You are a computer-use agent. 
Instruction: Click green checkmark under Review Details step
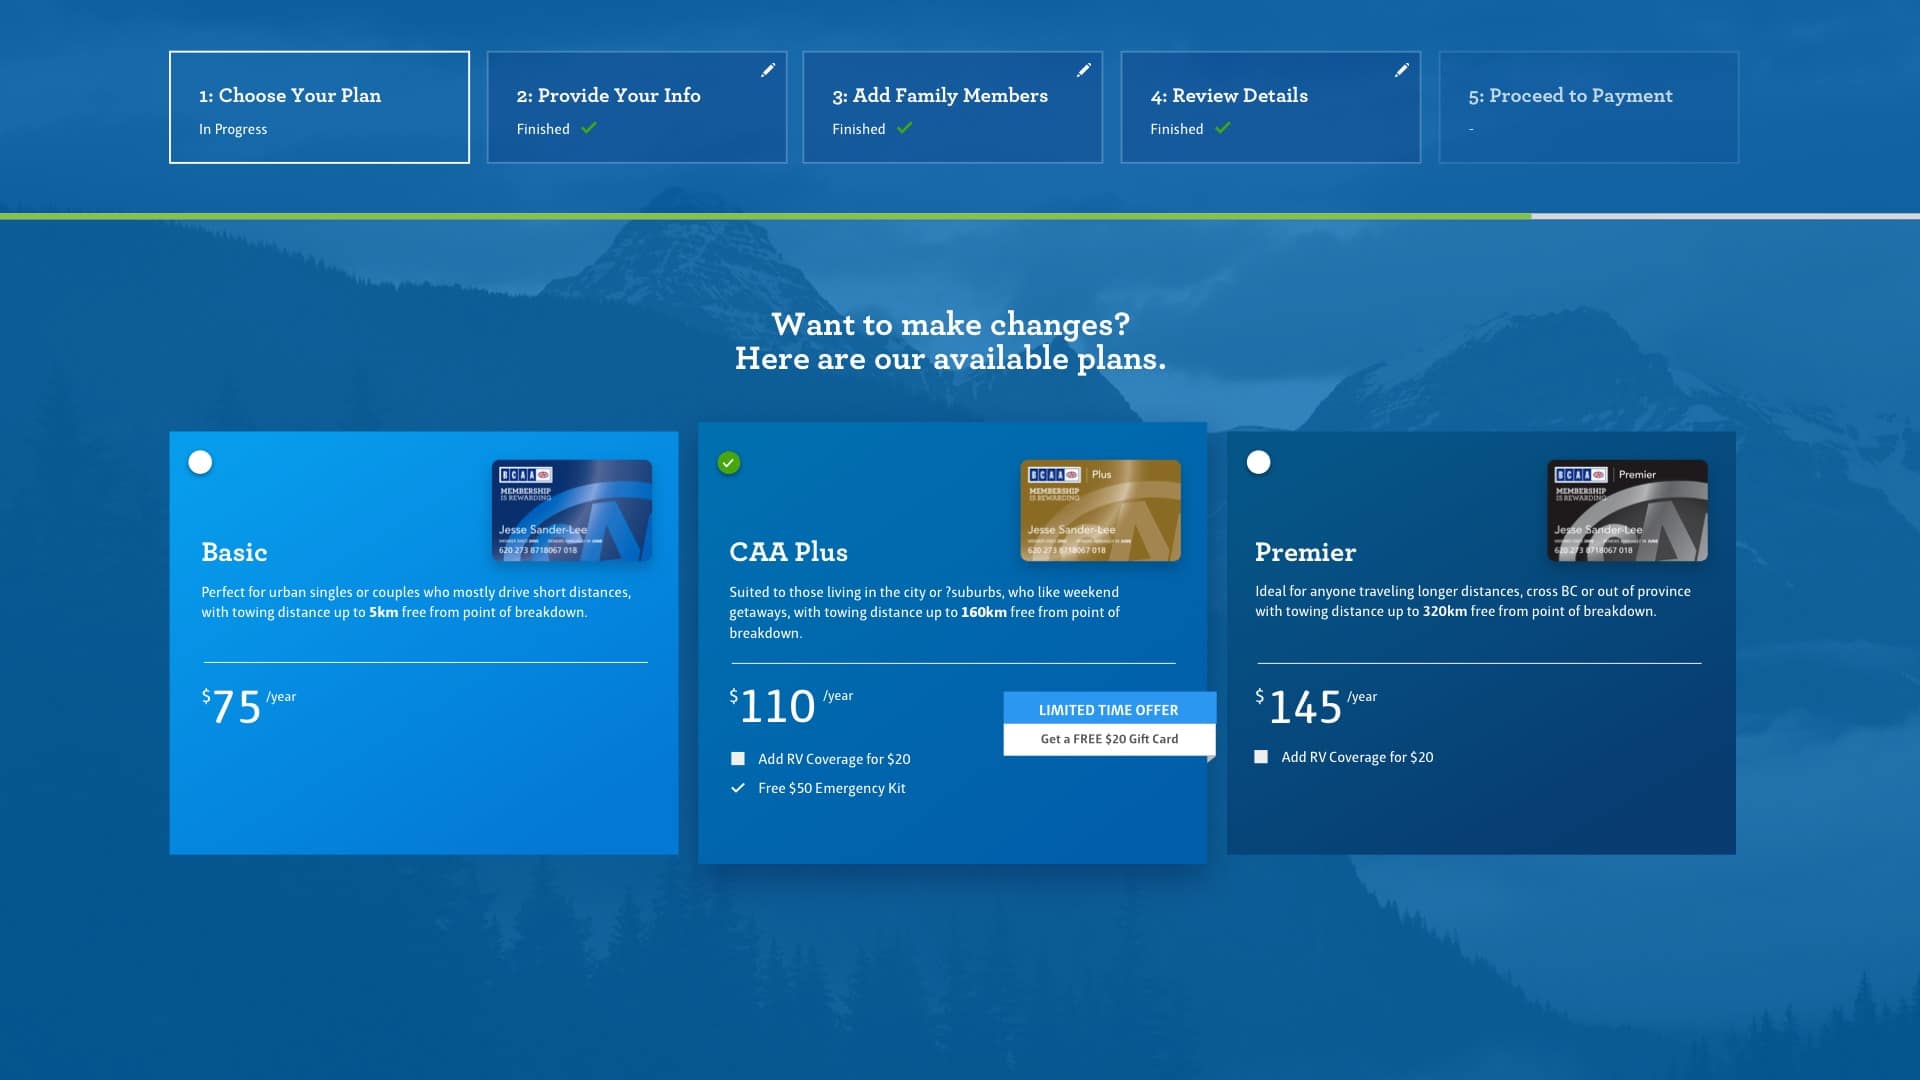1223,128
